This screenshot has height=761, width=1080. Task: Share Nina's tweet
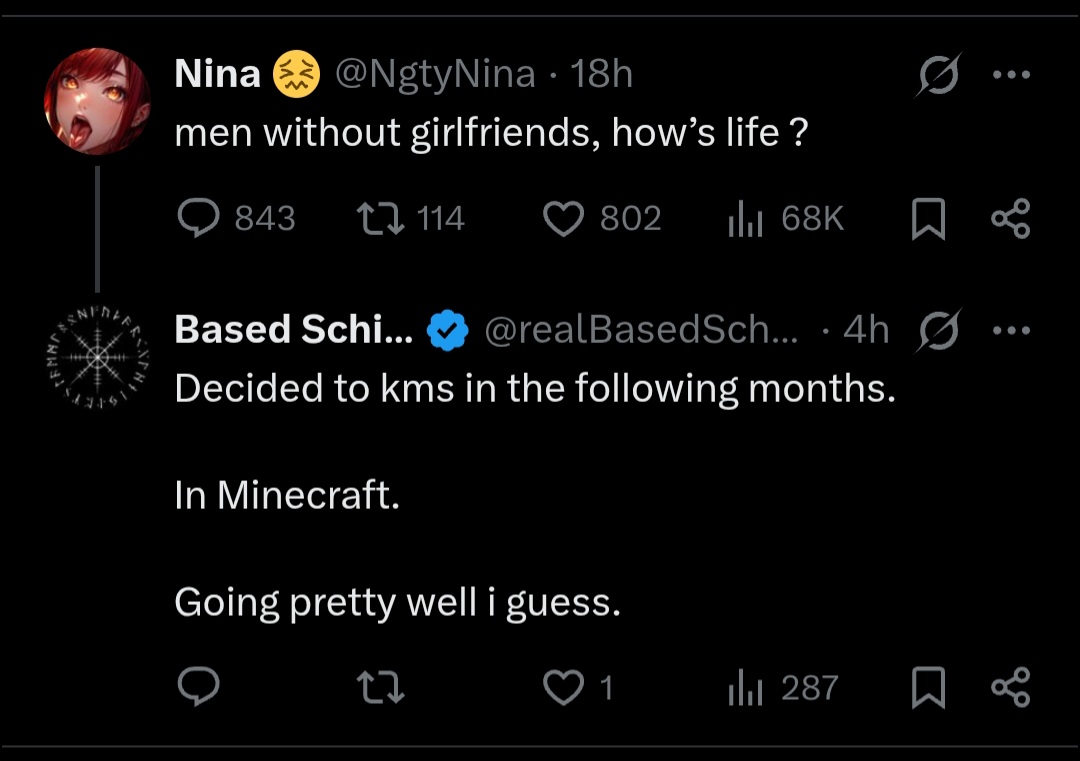1009,219
